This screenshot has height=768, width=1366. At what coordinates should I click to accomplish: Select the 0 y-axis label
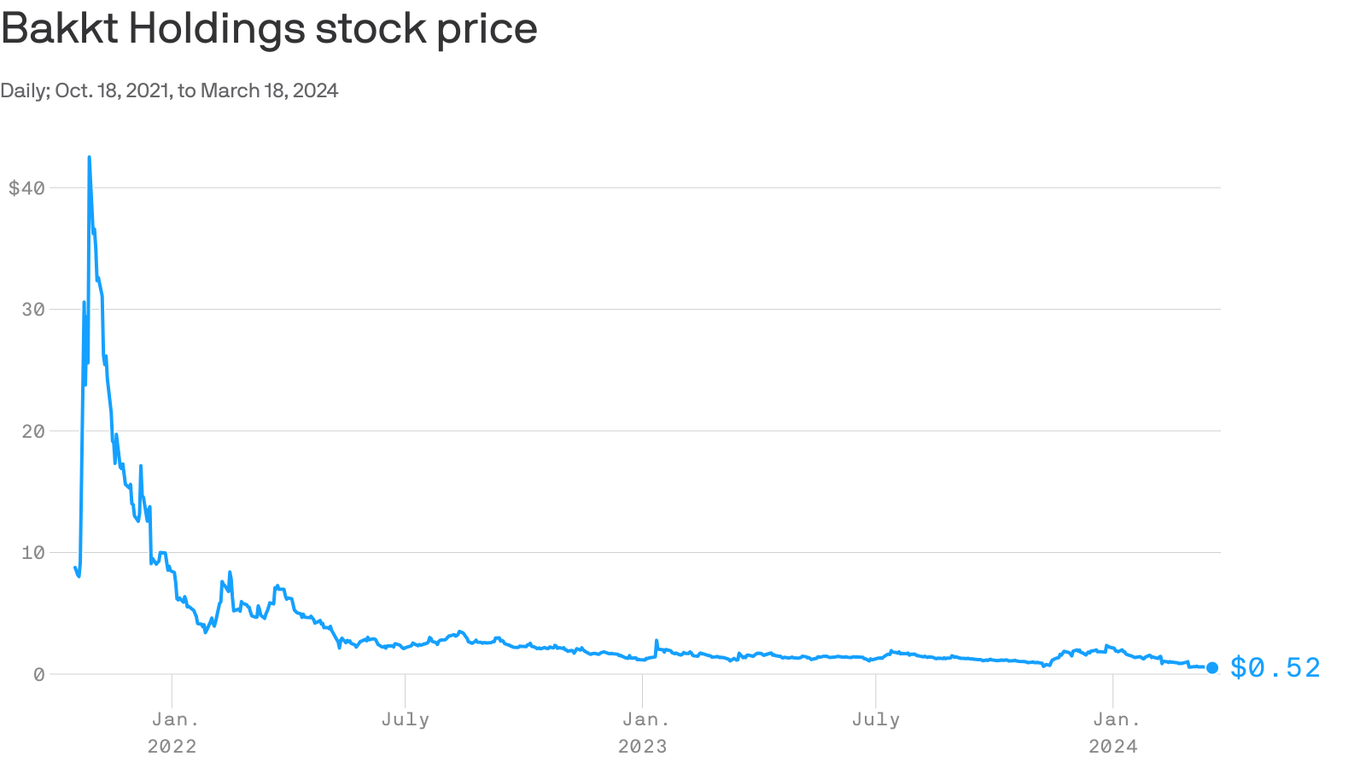[39, 675]
